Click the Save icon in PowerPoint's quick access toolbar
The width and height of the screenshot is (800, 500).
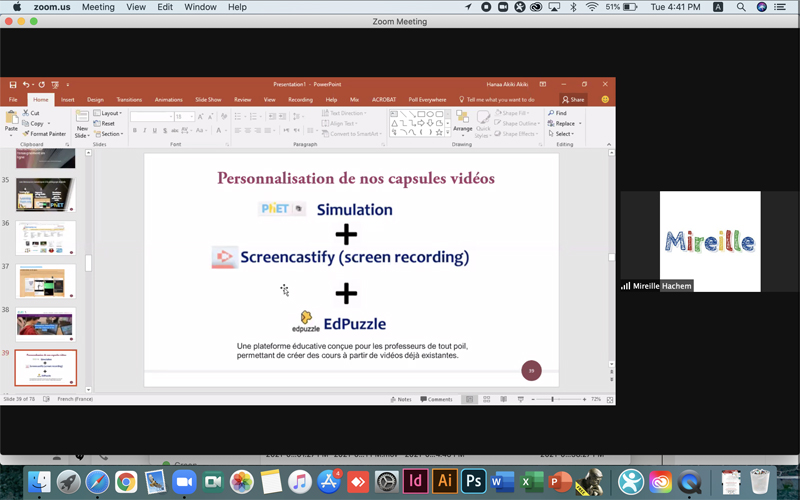(13, 85)
